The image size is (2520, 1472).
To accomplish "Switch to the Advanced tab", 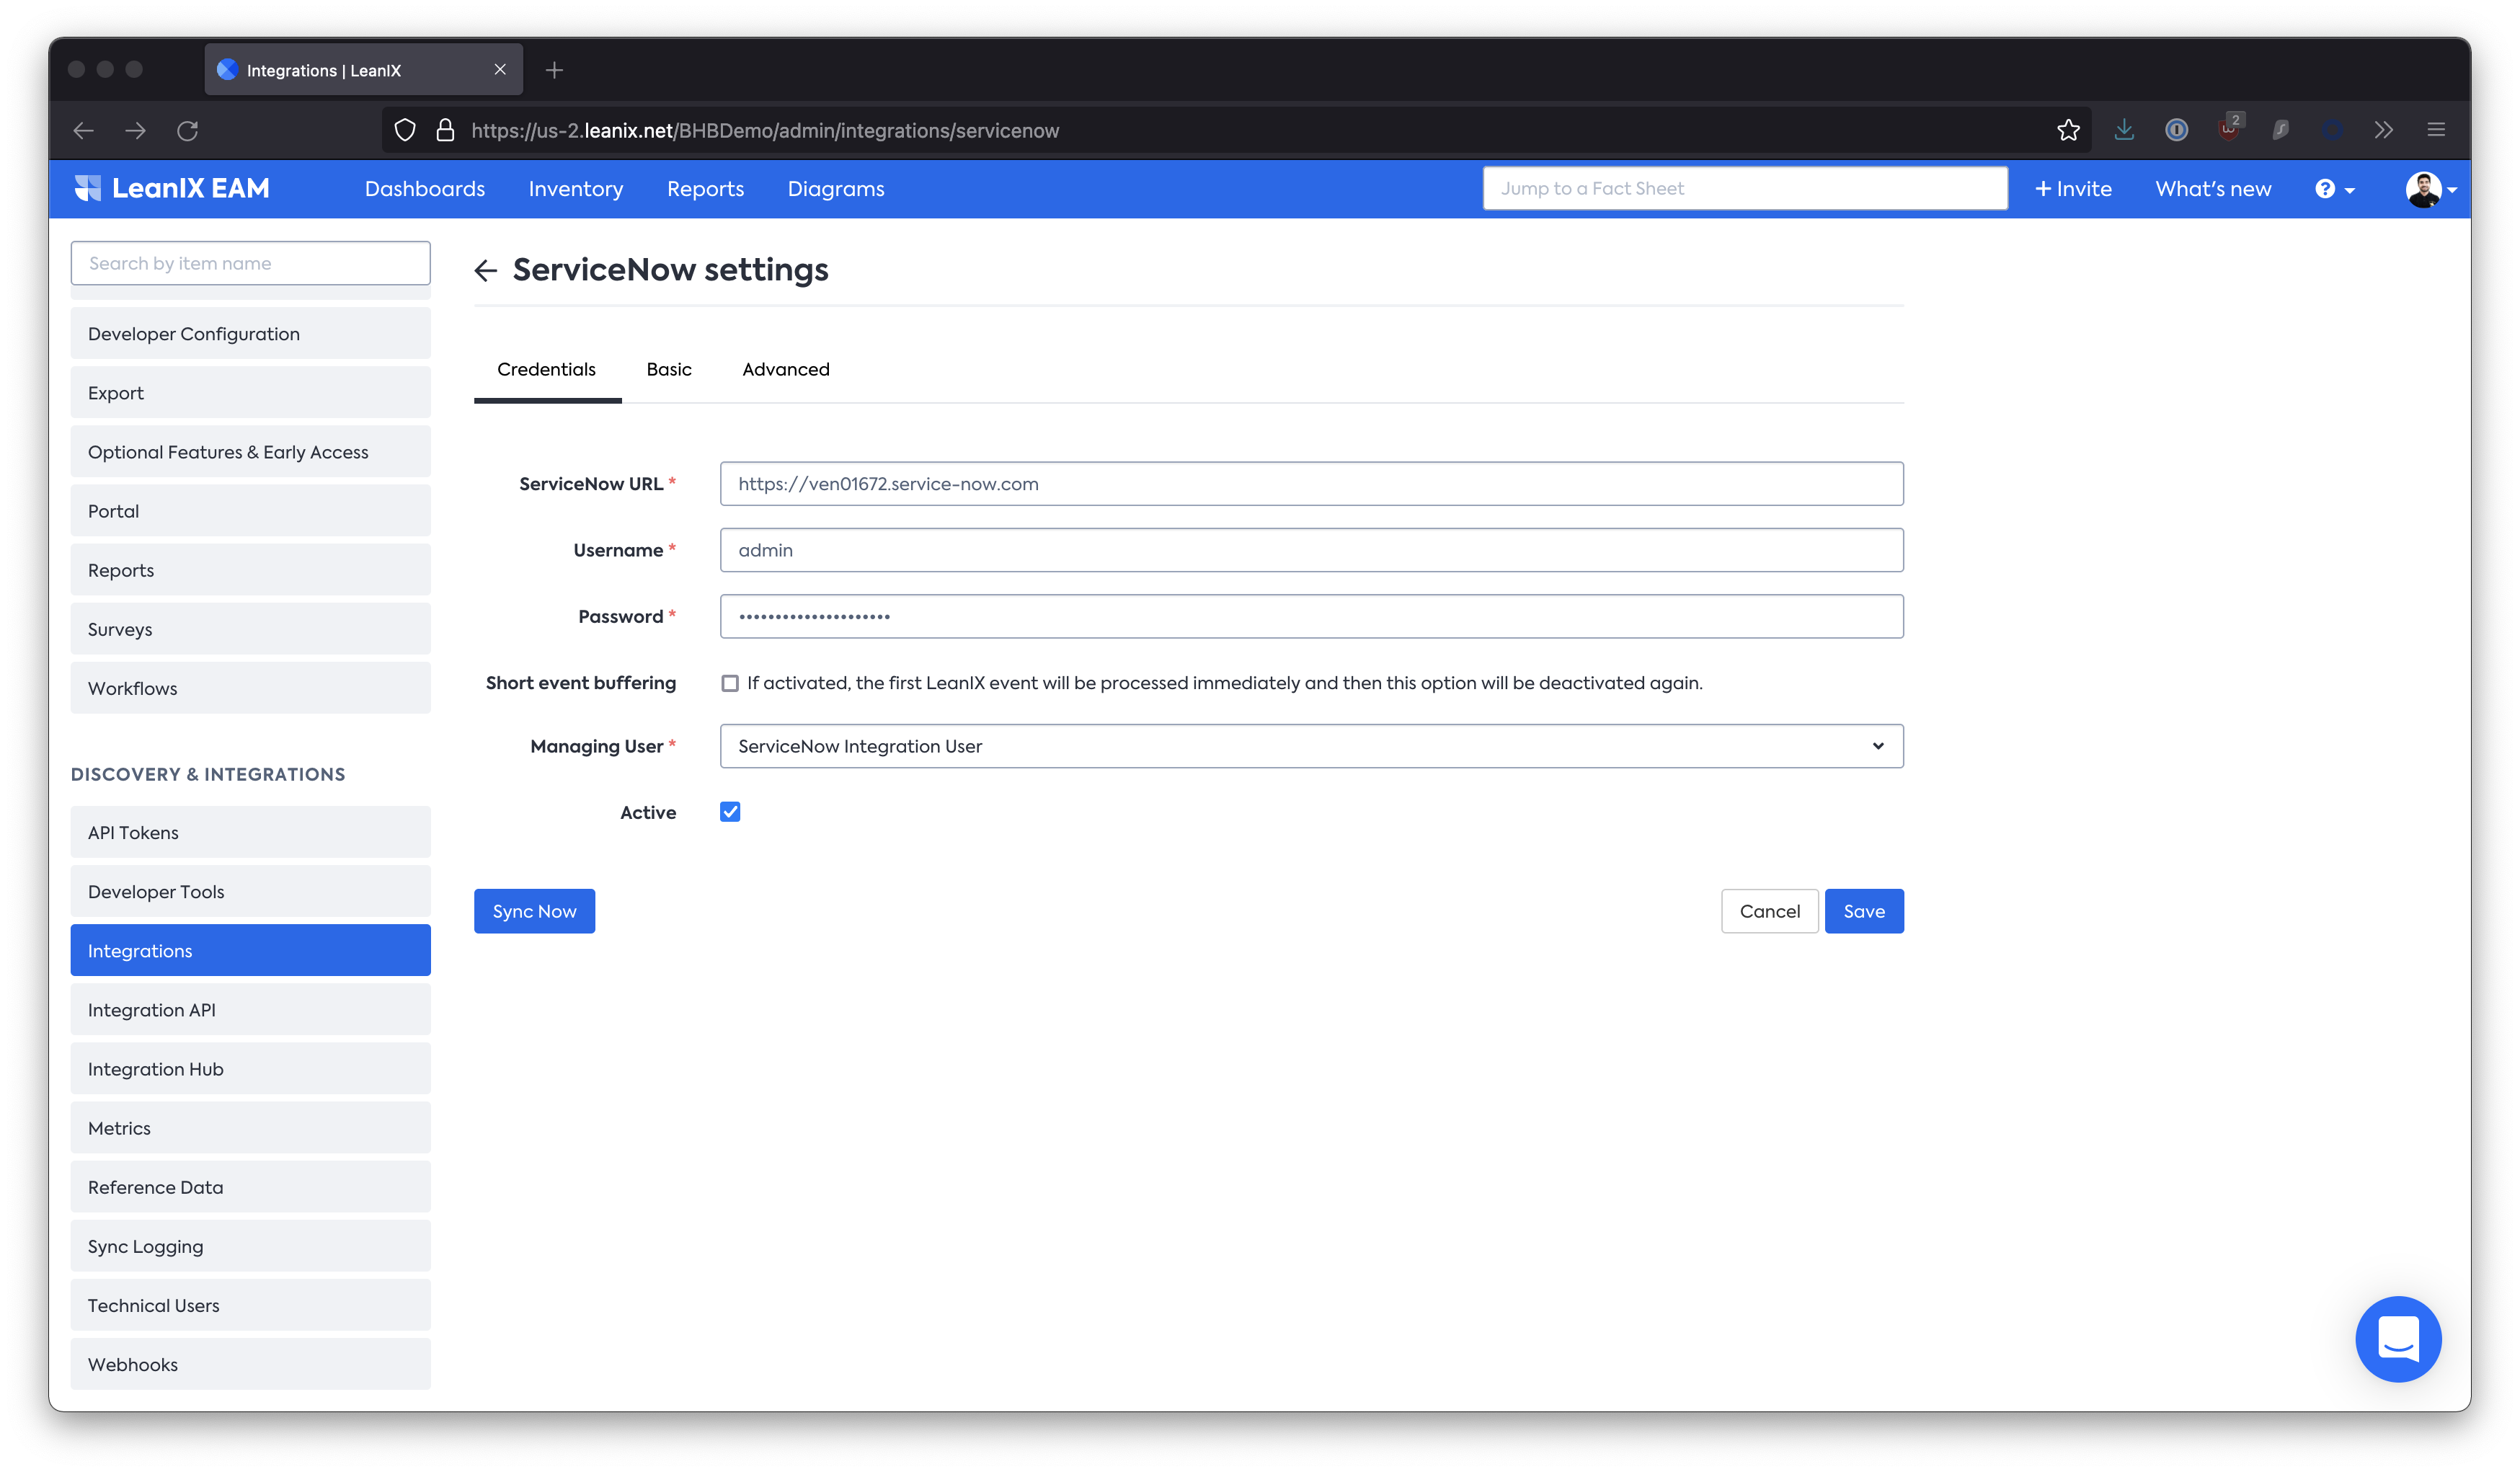I will (786, 369).
